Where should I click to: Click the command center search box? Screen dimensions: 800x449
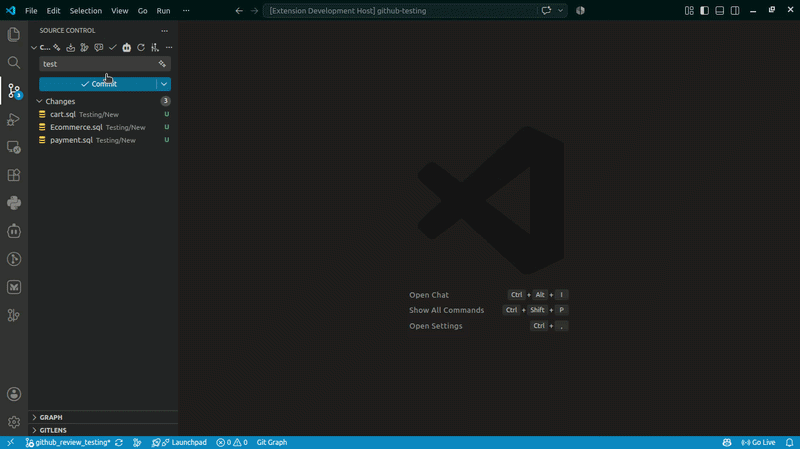401,10
